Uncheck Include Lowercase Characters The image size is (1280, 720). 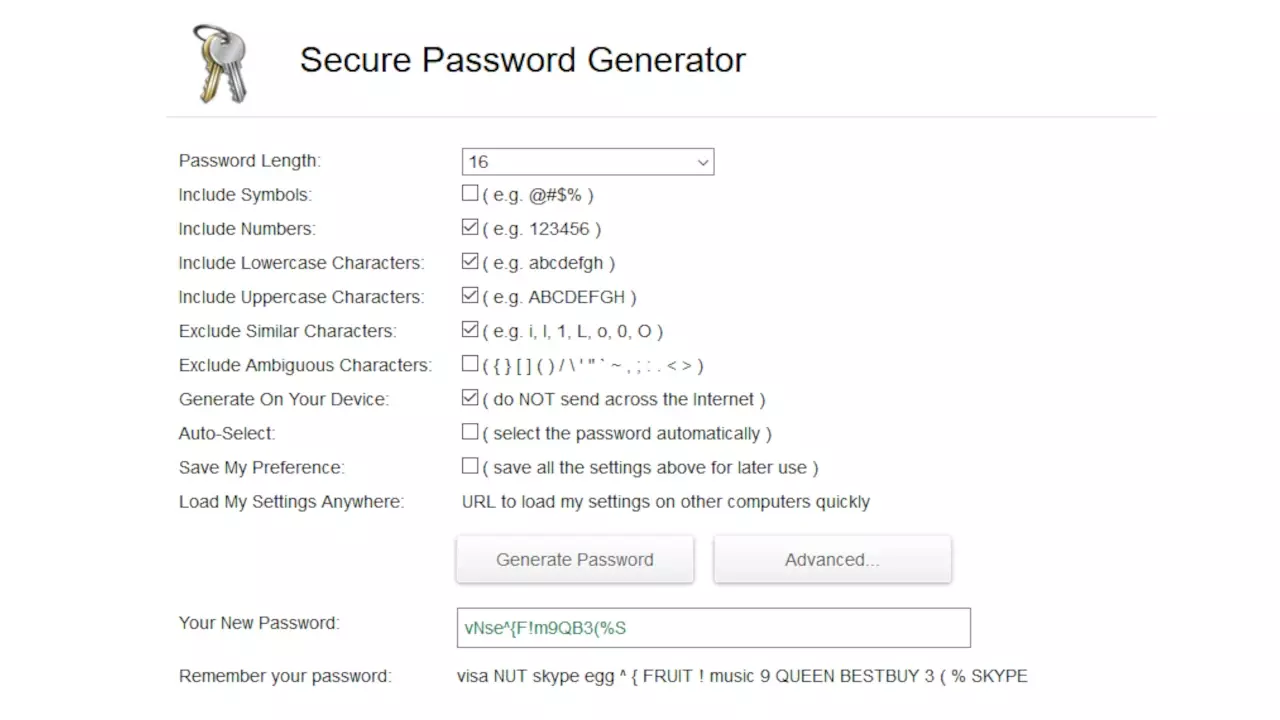click(x=470, y=260)
